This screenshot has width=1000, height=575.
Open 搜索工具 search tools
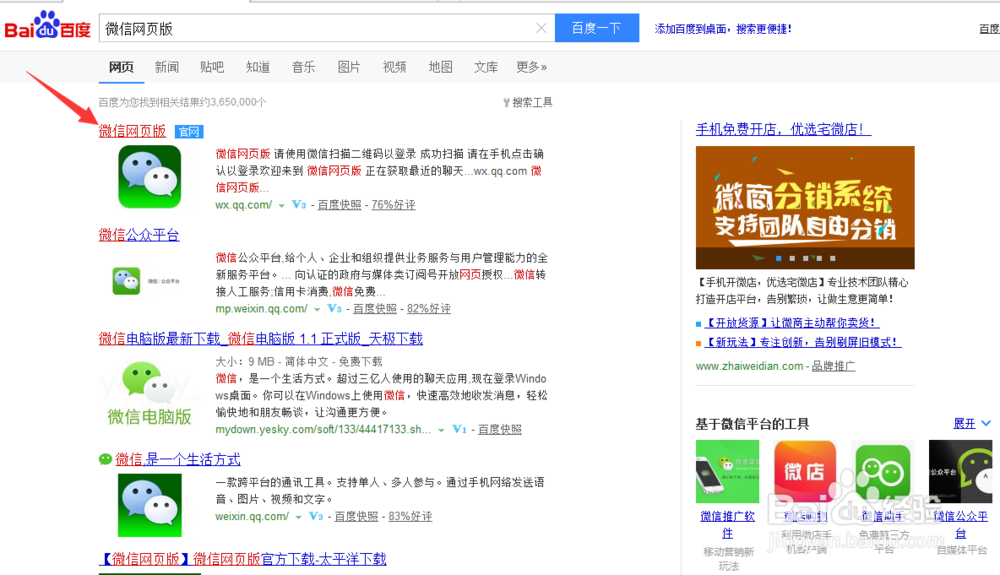[528, 102]
